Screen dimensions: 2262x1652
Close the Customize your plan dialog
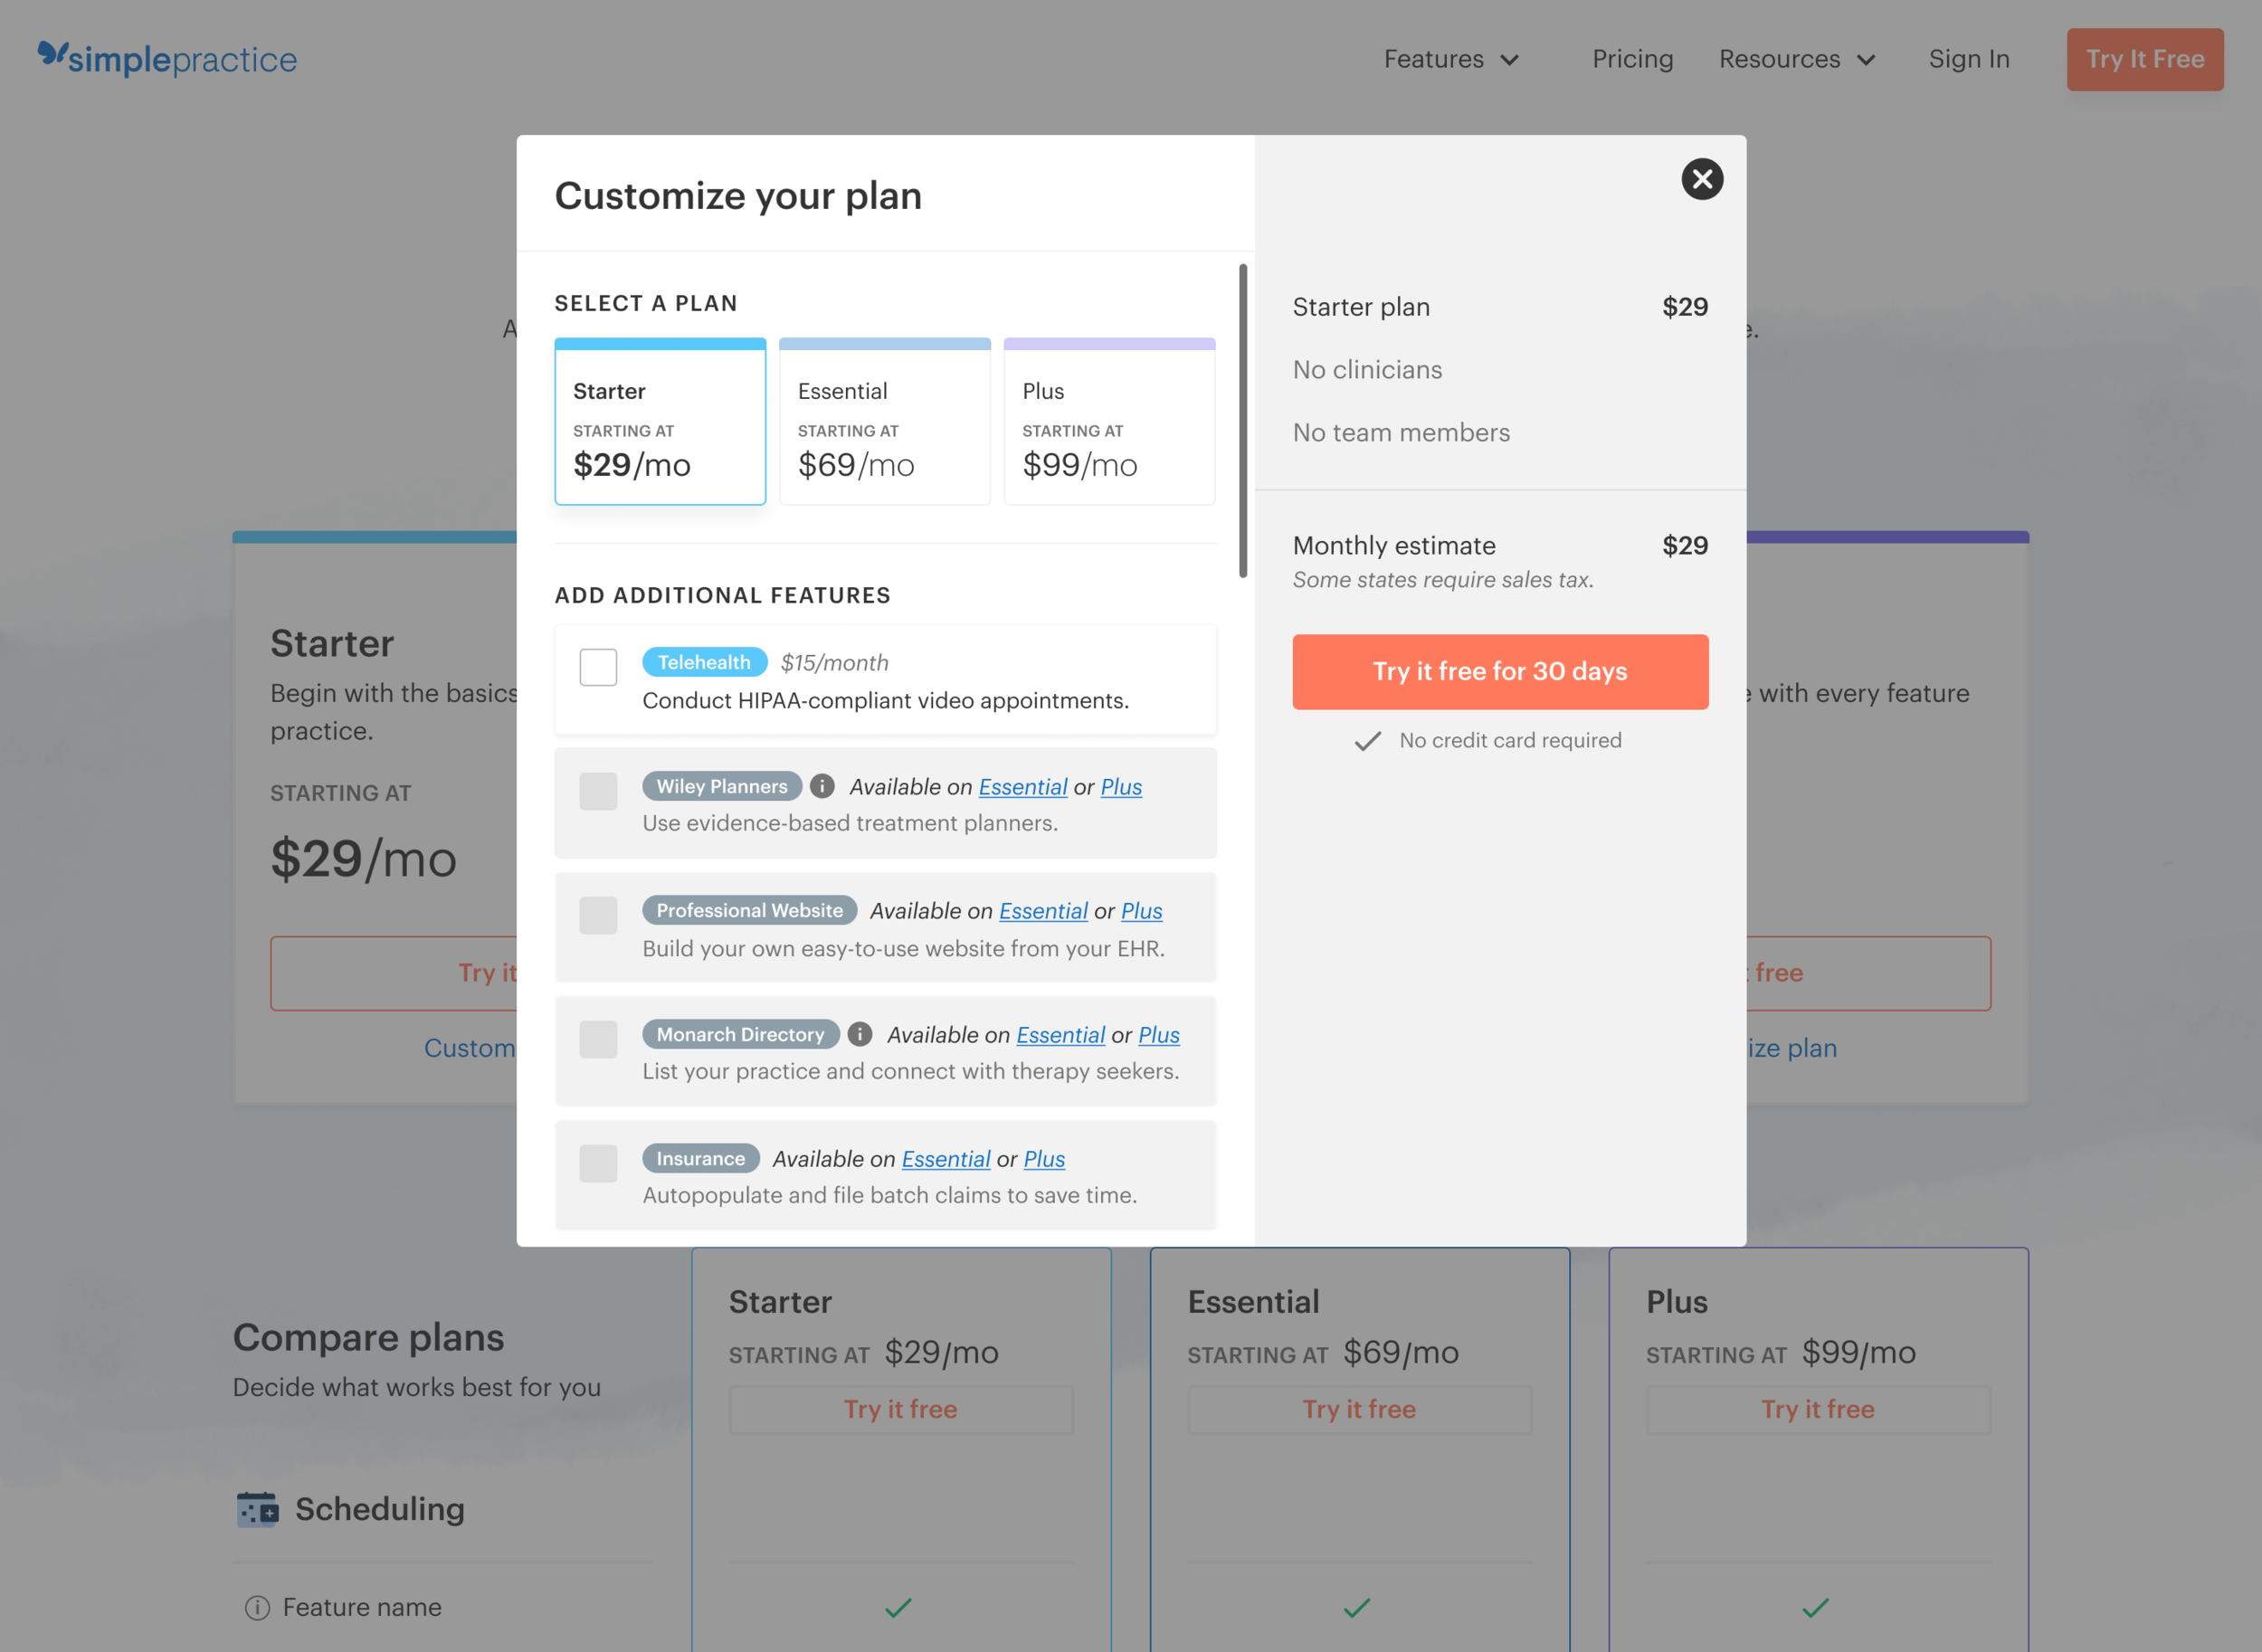pyautogui.click(x=1701, y=179)
